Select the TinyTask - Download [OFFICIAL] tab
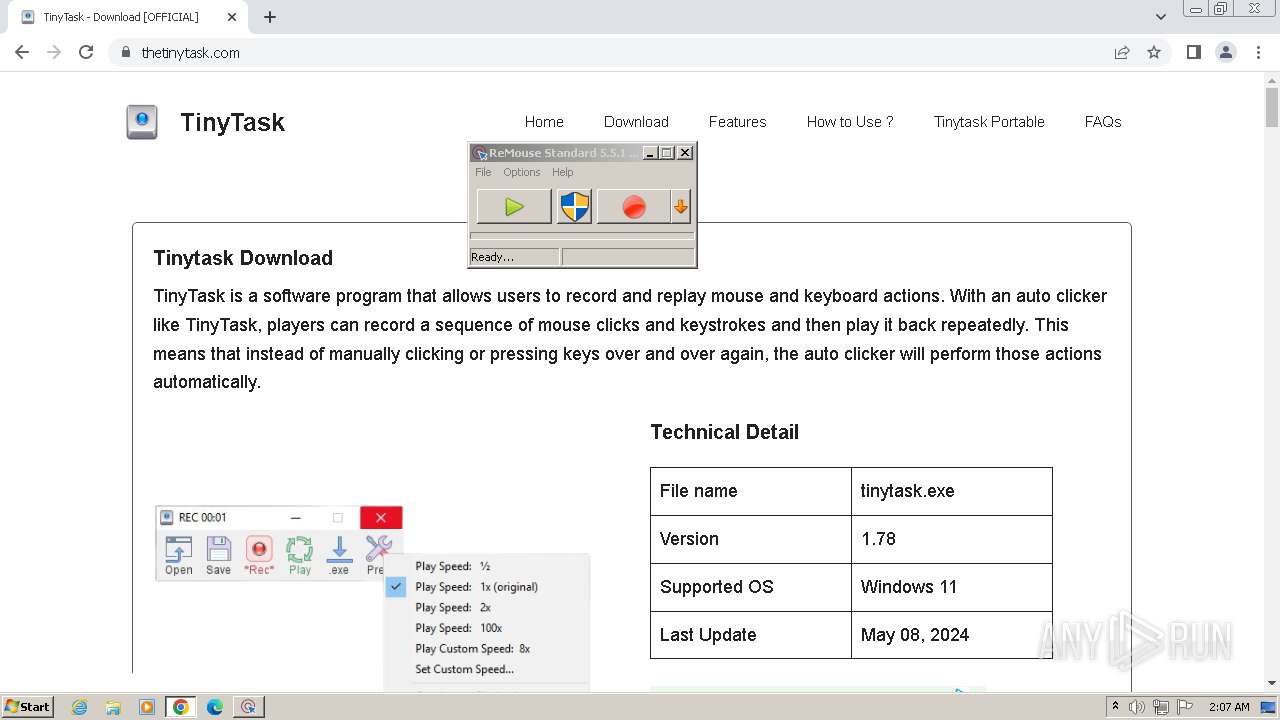This screenshot has height=720, width=1280. tap(128, 17)
